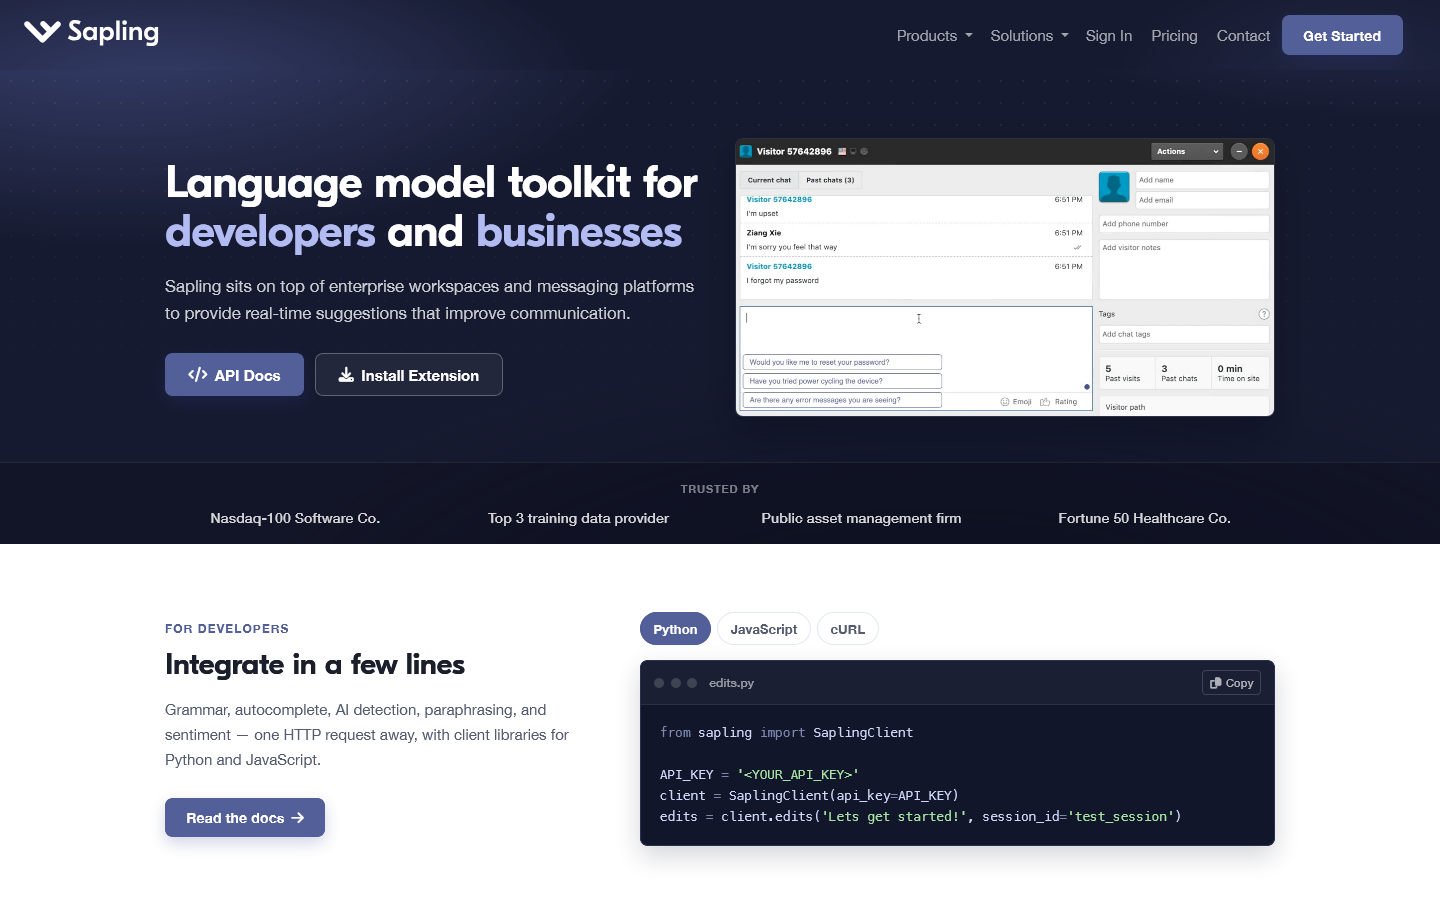Click the orange close icon in demo window
This screenshot has width=1440, height=900.
coord(1260,151)
